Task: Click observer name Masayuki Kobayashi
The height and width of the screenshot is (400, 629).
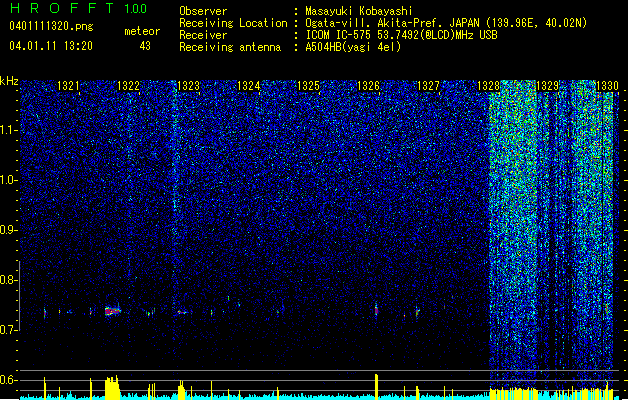Action: click(x=359, y=11)
